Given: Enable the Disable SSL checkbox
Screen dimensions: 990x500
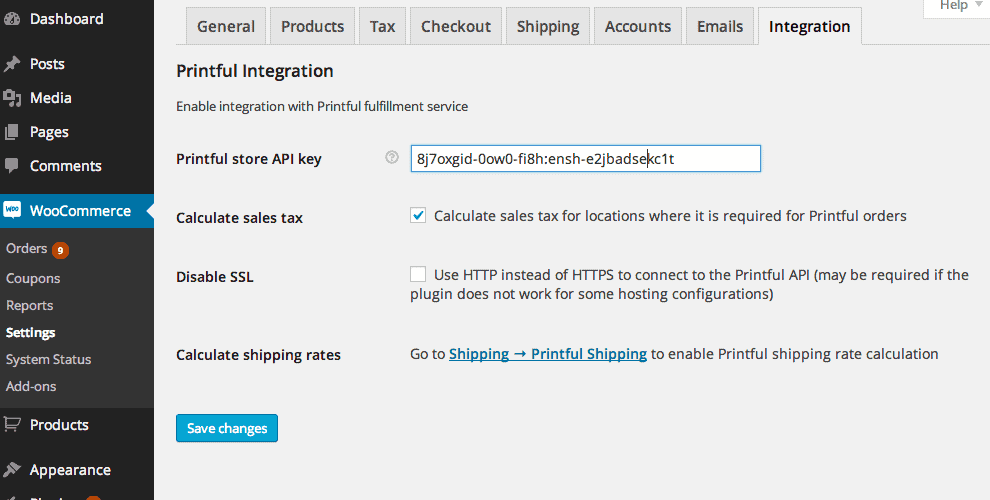Looking at the screenshot, I should 418,274.
